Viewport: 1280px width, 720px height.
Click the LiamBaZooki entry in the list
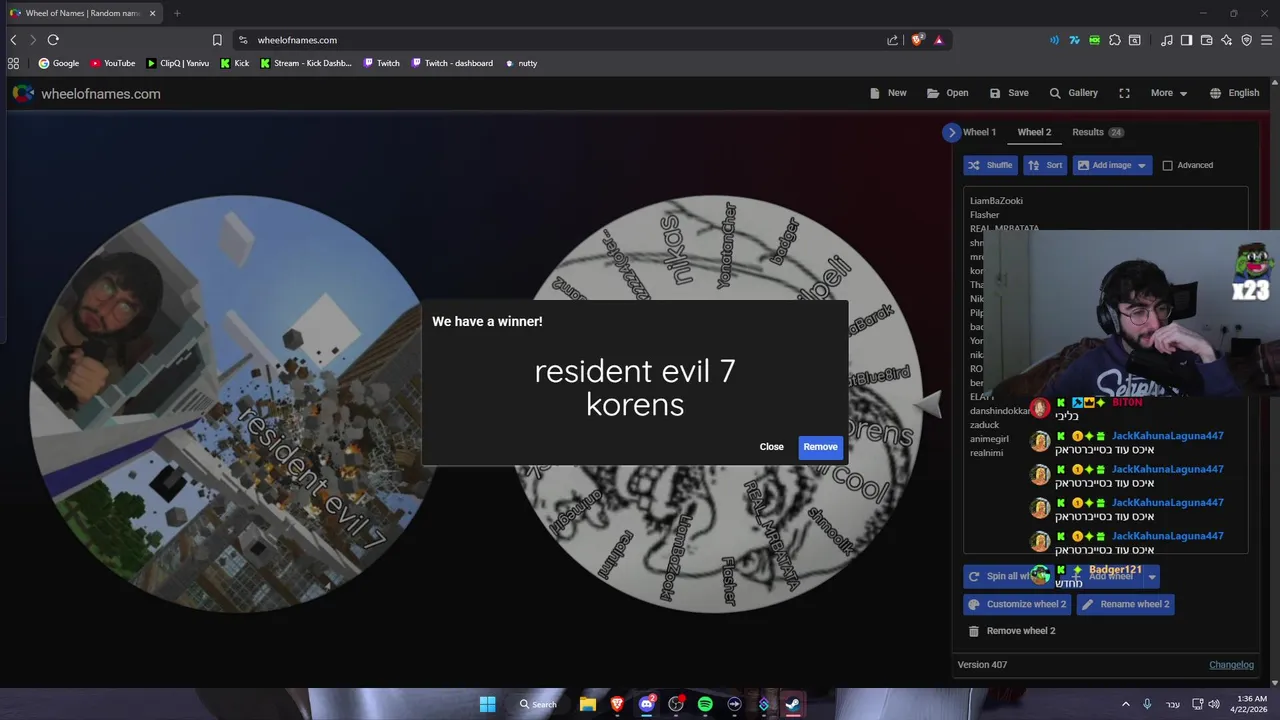996,201
